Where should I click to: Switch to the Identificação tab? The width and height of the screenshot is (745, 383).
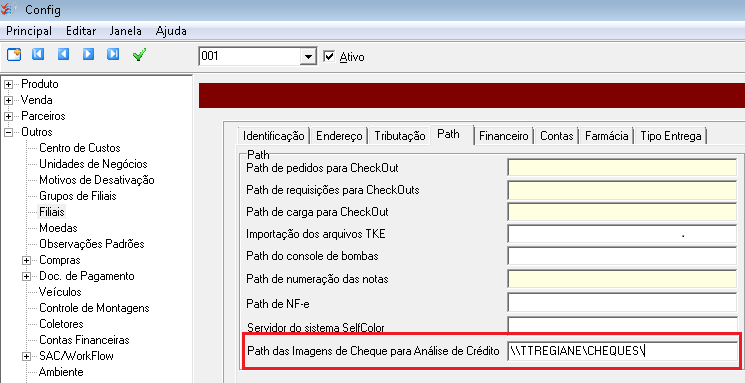tap(274, 136)
